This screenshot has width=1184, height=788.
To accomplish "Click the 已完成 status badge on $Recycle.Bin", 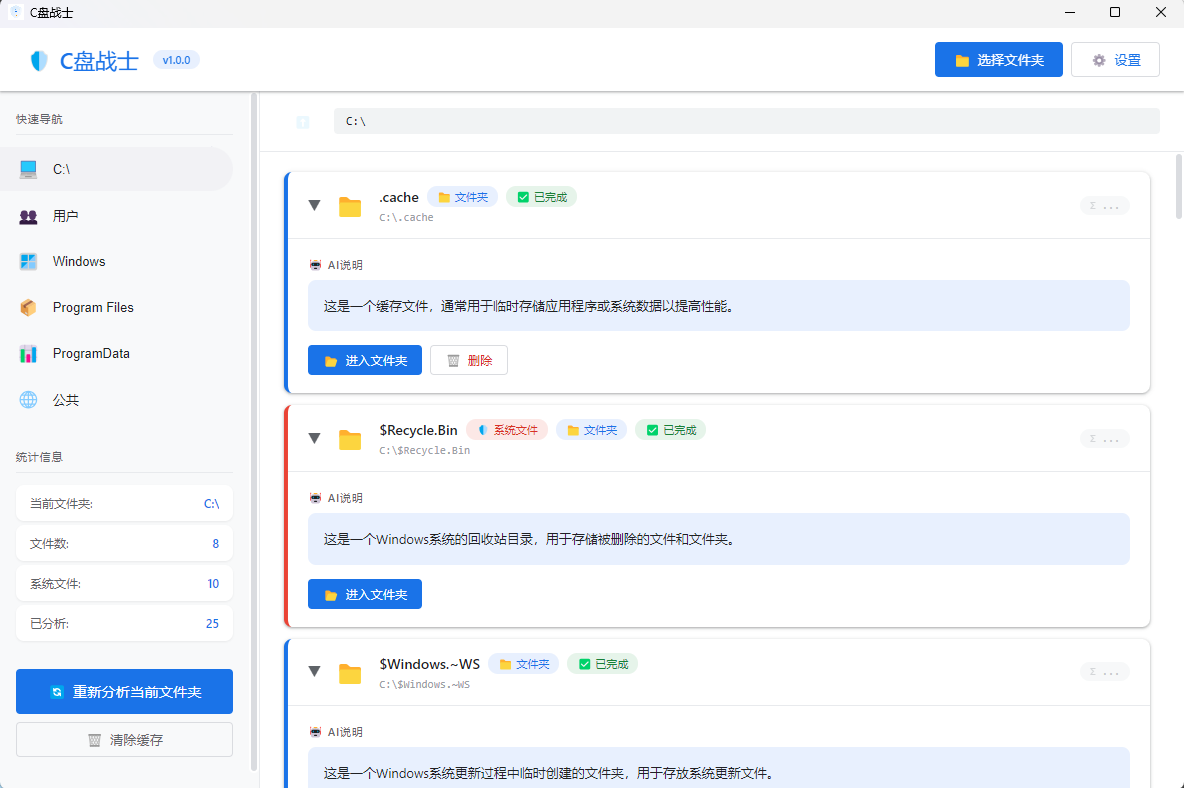I will pyautogui.click(x=671, y=430).
